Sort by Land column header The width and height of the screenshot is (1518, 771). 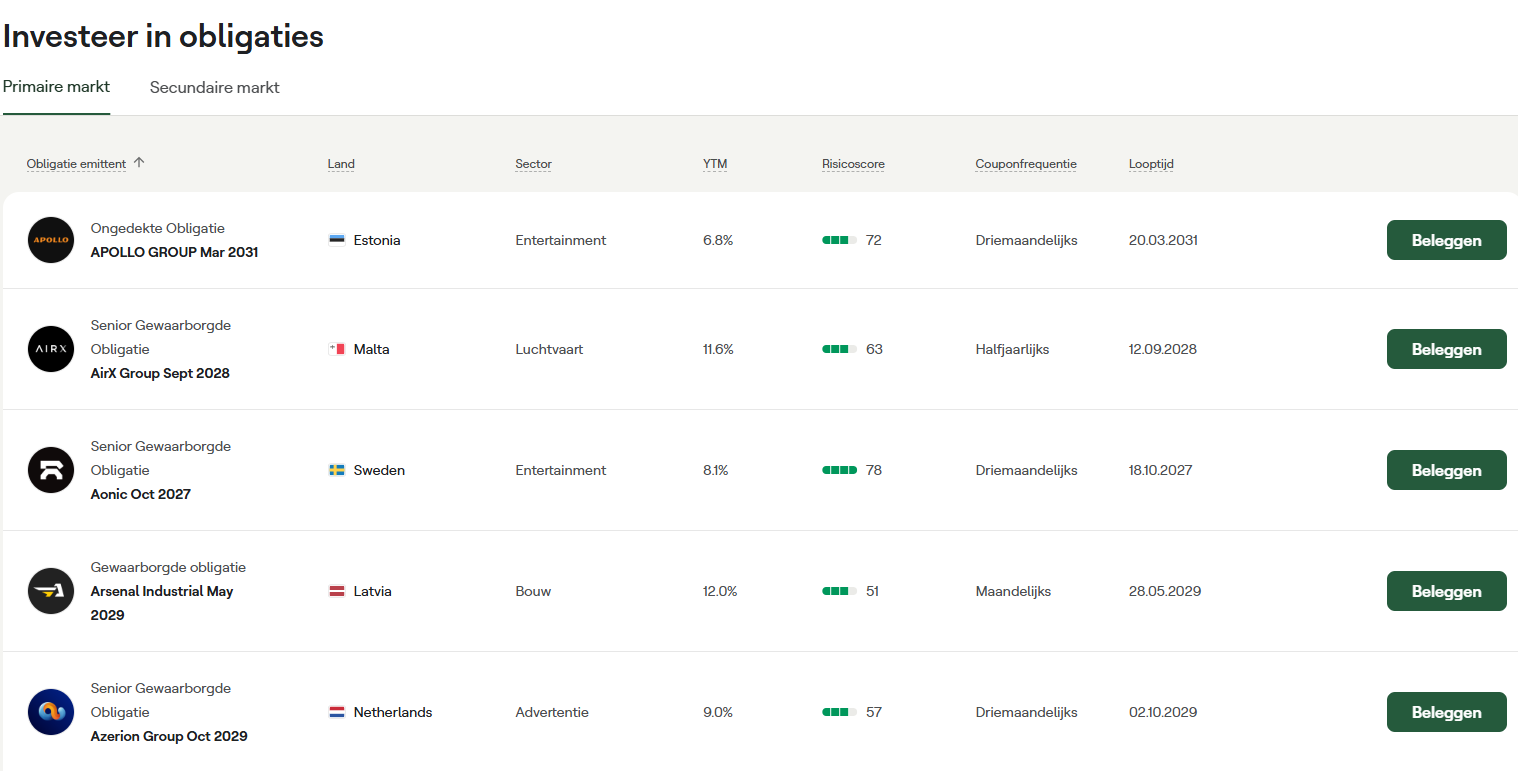click(x=341, y=164)
